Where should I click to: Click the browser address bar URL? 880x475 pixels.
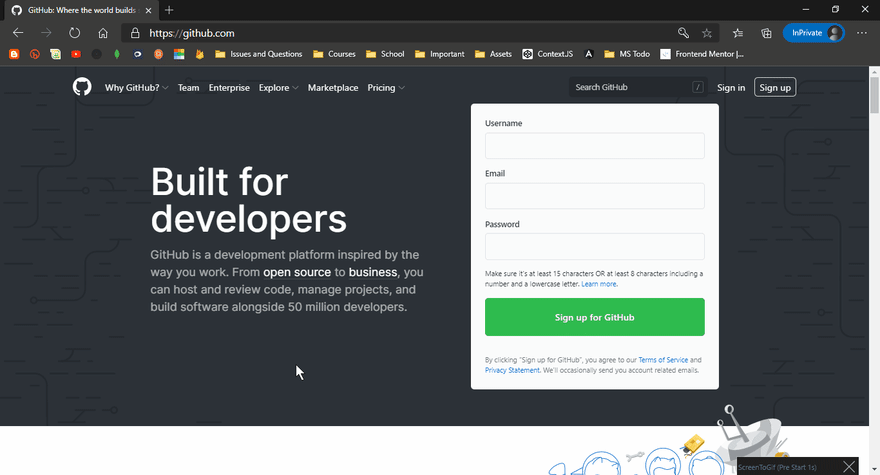[x=191, y=33]
